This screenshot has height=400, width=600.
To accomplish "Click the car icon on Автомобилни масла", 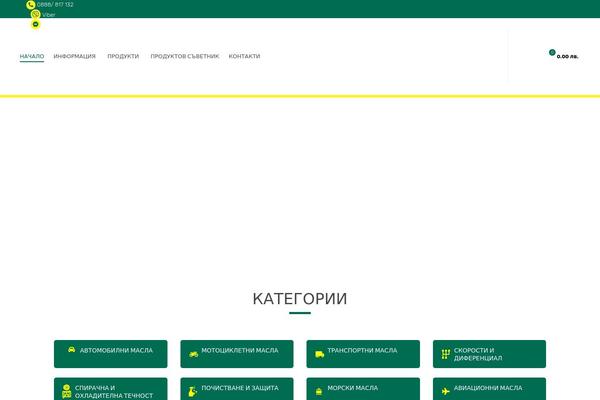I will [72, 349].
